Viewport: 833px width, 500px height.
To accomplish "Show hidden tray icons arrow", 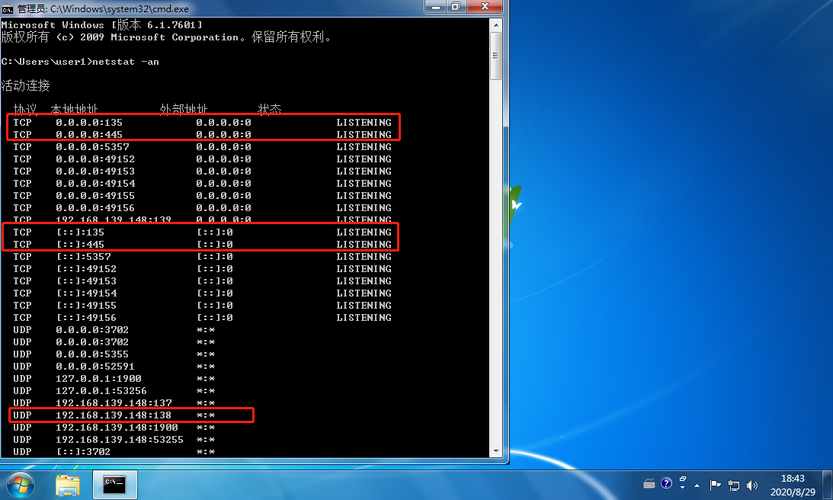I will 697,485.
